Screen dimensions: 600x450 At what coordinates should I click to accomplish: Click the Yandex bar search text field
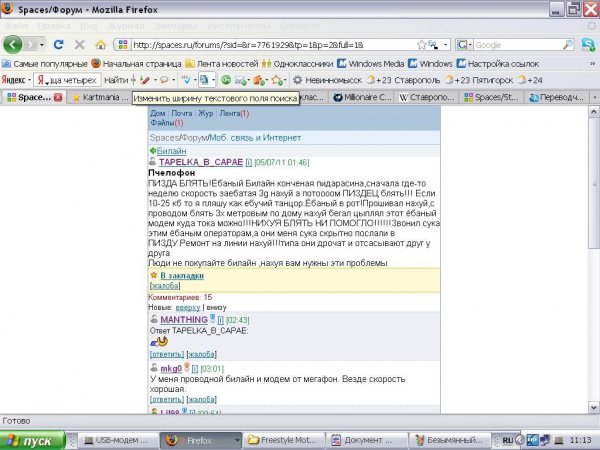coord(67,80)
